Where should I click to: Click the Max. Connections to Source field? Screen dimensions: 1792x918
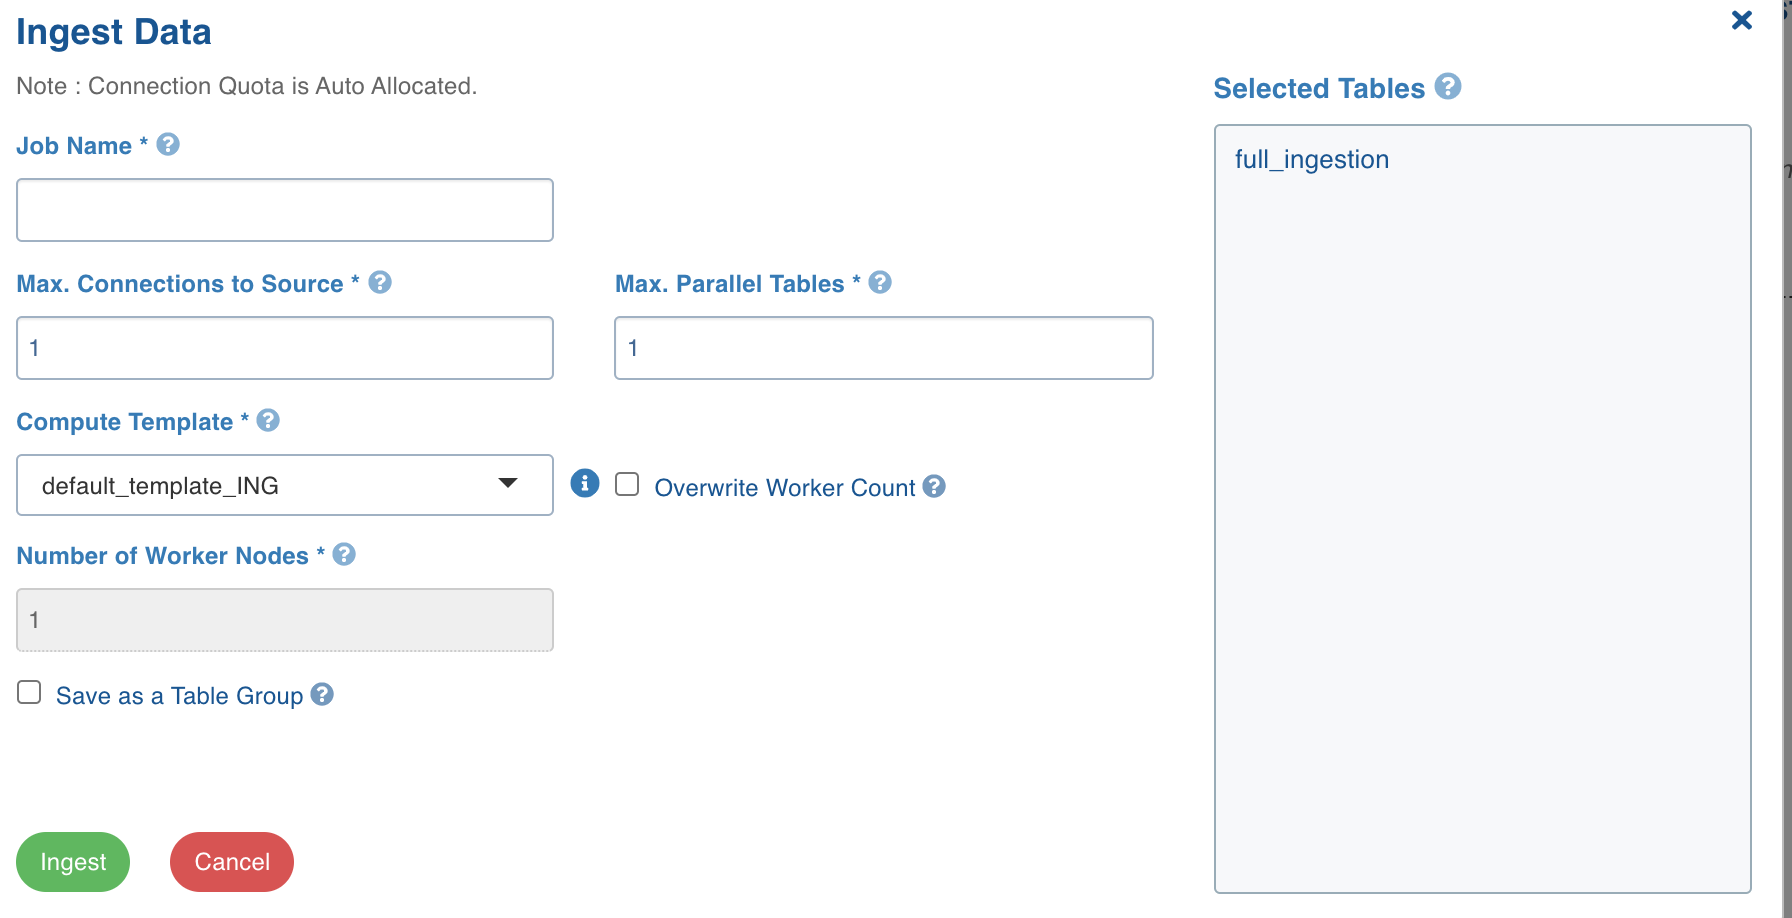pos(285,348)
